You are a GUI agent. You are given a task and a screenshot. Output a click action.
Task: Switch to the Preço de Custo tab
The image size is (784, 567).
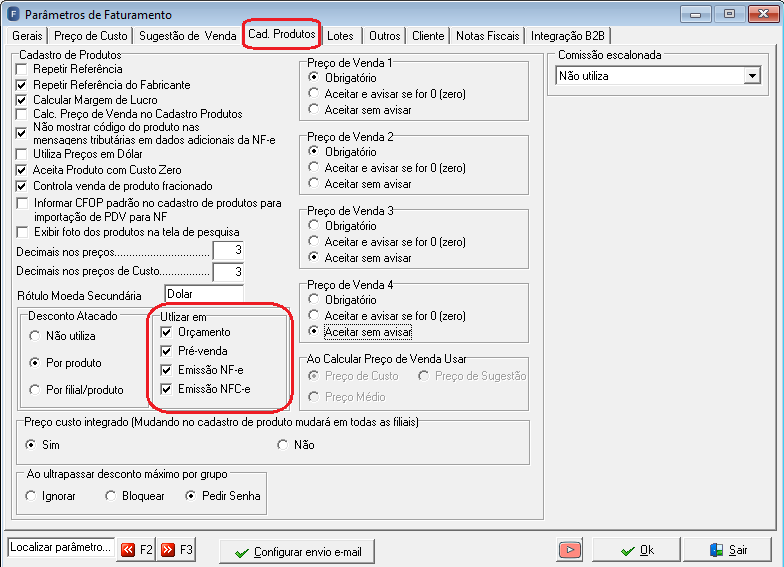[90, 36]
